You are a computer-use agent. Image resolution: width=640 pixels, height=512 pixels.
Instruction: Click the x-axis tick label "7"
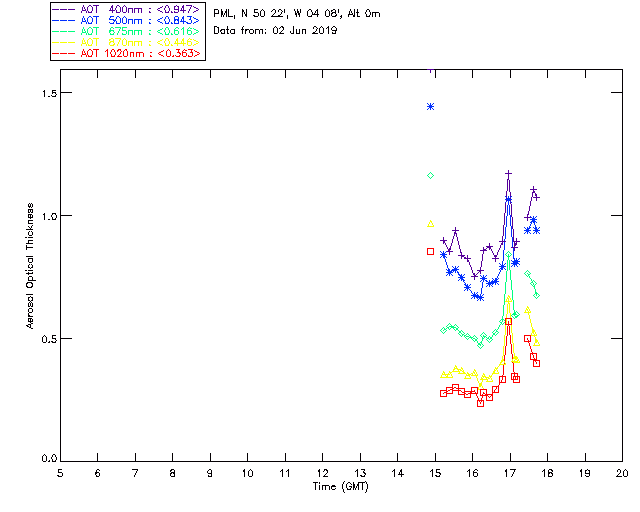(x=135, y=474)
